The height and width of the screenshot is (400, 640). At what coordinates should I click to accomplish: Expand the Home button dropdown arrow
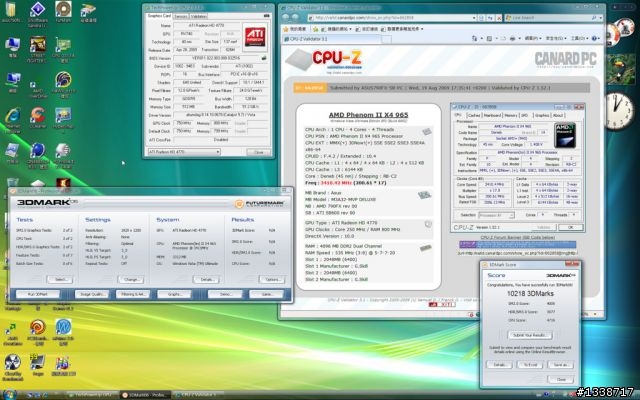coord(480,38)
